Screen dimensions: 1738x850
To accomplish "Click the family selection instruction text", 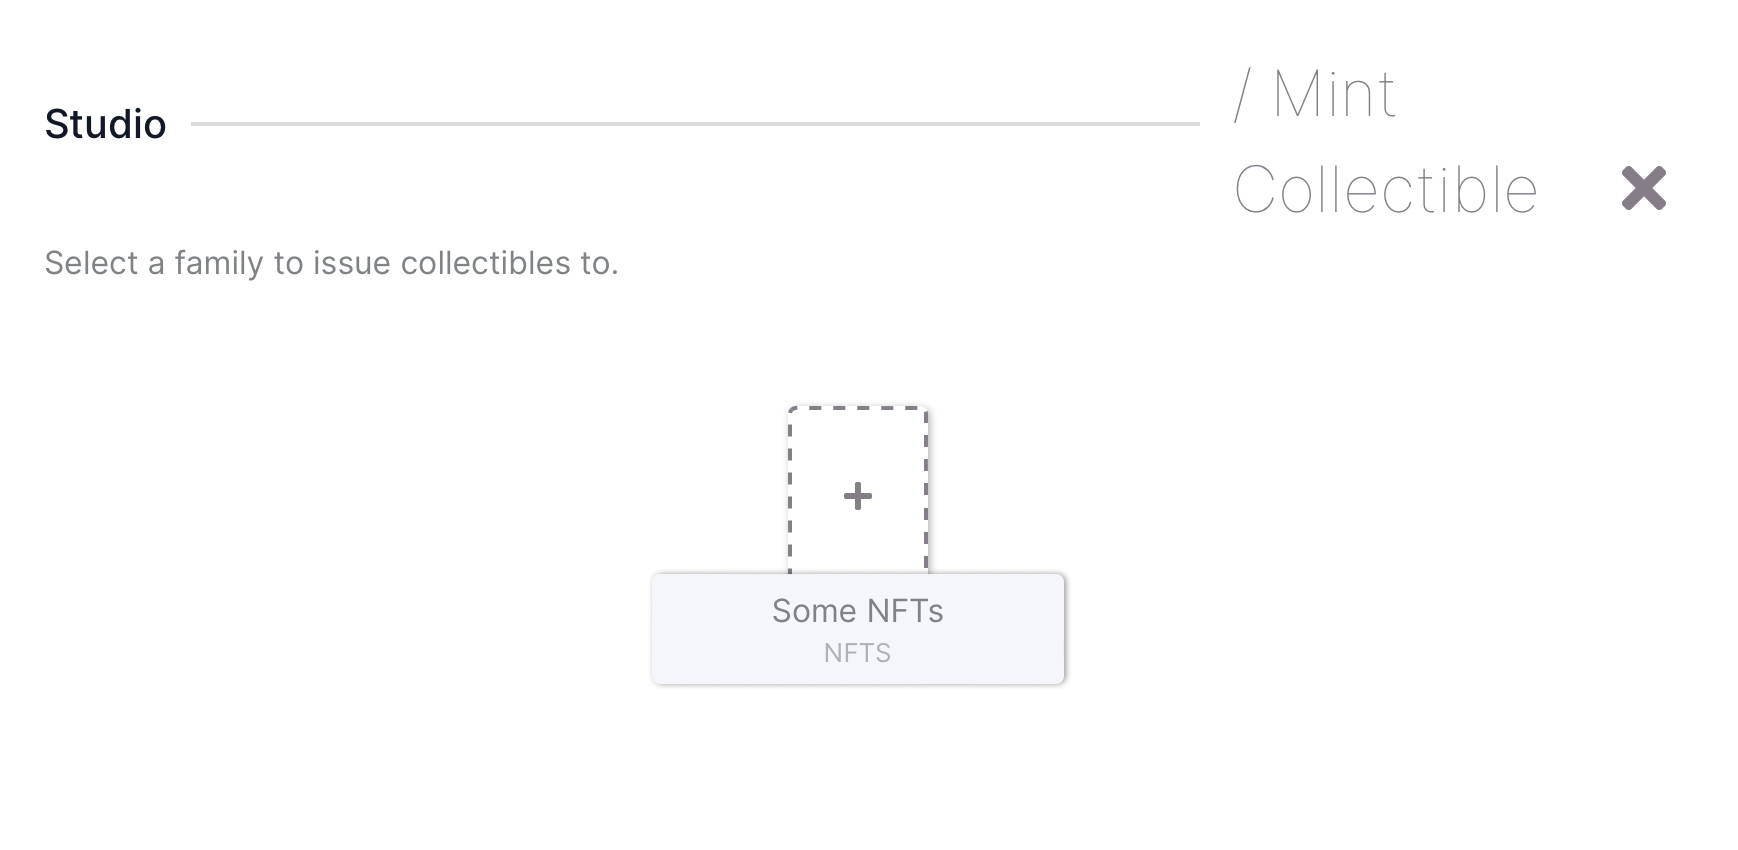I will pyautogui.click(x=331, y=263).
